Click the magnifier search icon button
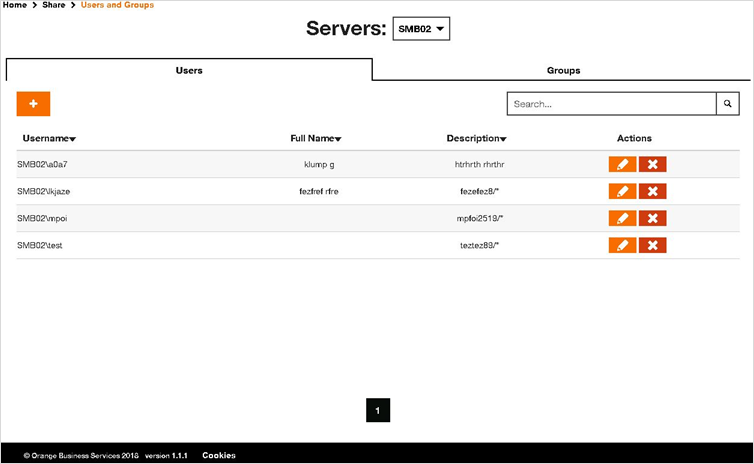This screenshot has height=464, width=754. coord(728,104)
